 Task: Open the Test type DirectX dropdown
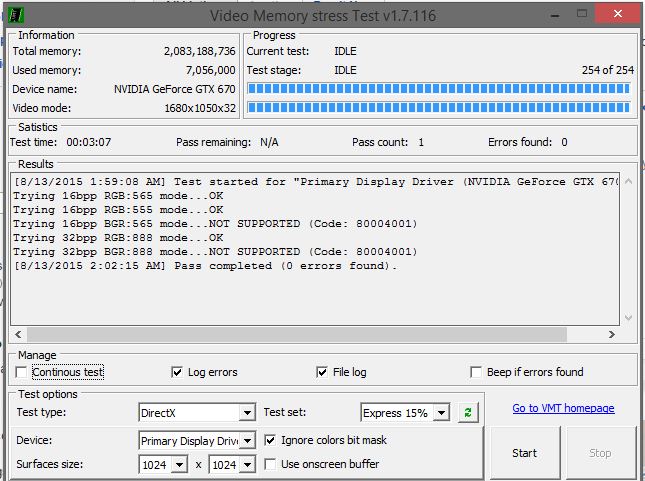[247, 413]
